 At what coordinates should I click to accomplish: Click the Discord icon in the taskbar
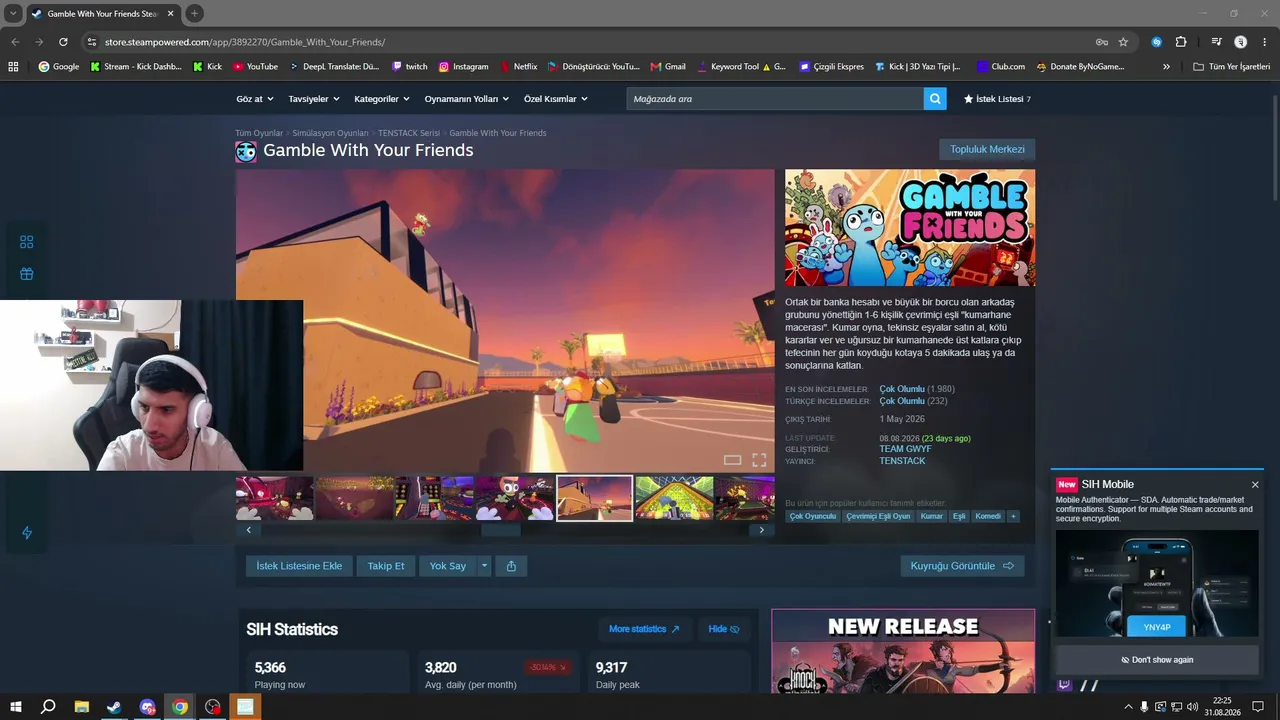coord(148,707)
